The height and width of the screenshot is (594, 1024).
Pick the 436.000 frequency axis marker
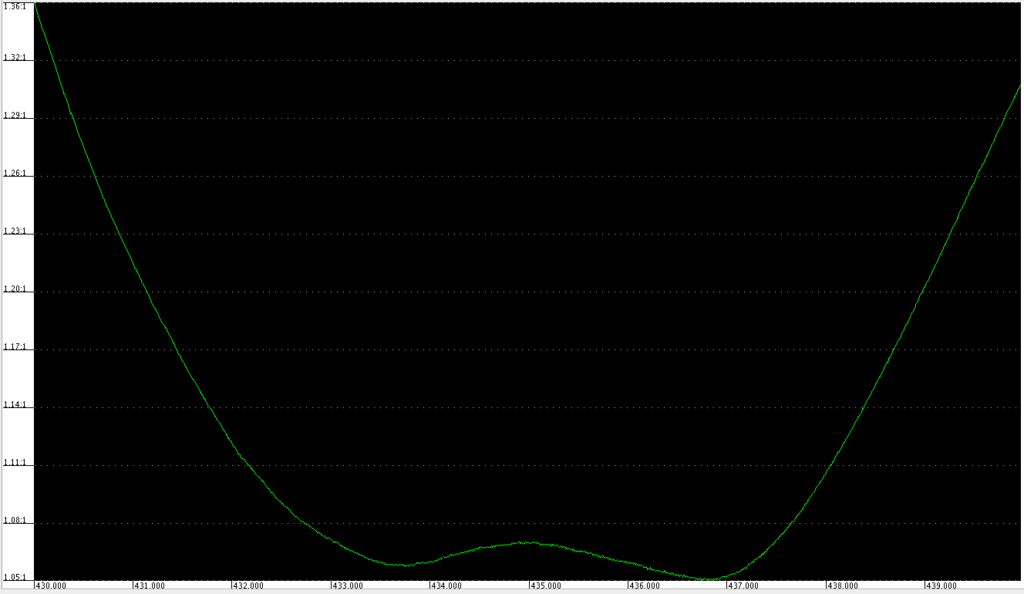[x=645, y=586]
